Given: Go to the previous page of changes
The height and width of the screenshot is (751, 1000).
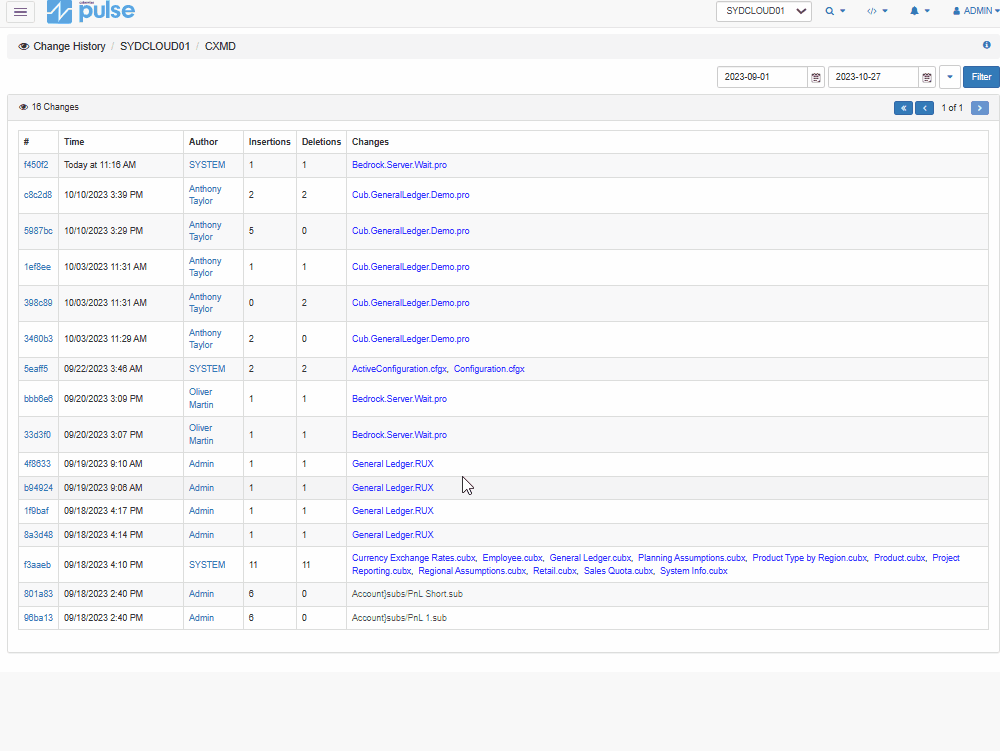Looking at the screenshot, I should coord(924,108).
